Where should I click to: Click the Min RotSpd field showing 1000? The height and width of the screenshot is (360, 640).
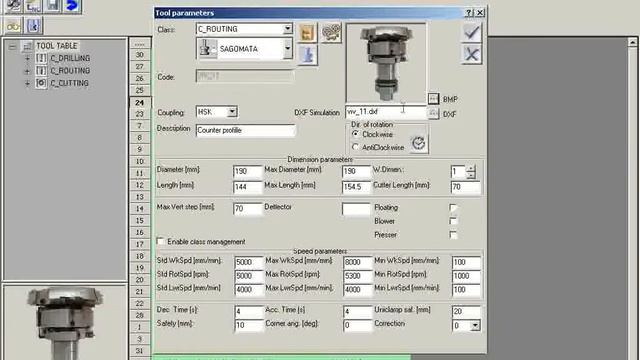(x=466, y=276)
